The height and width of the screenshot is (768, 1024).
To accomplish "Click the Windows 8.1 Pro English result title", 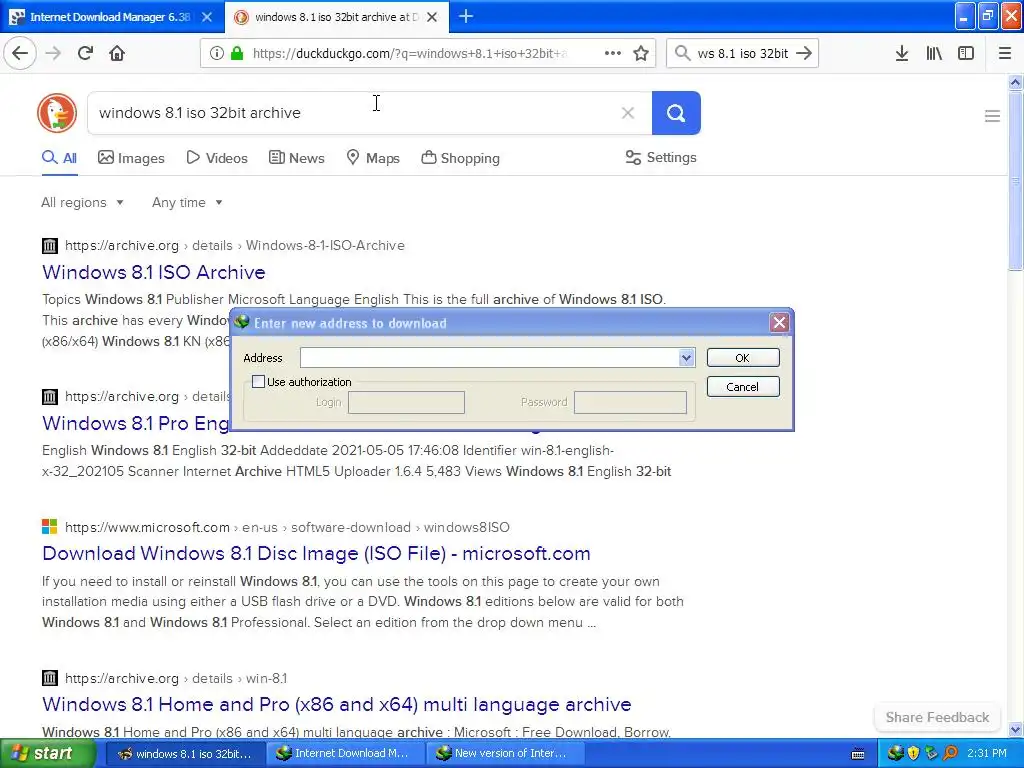I will (136, 423).
